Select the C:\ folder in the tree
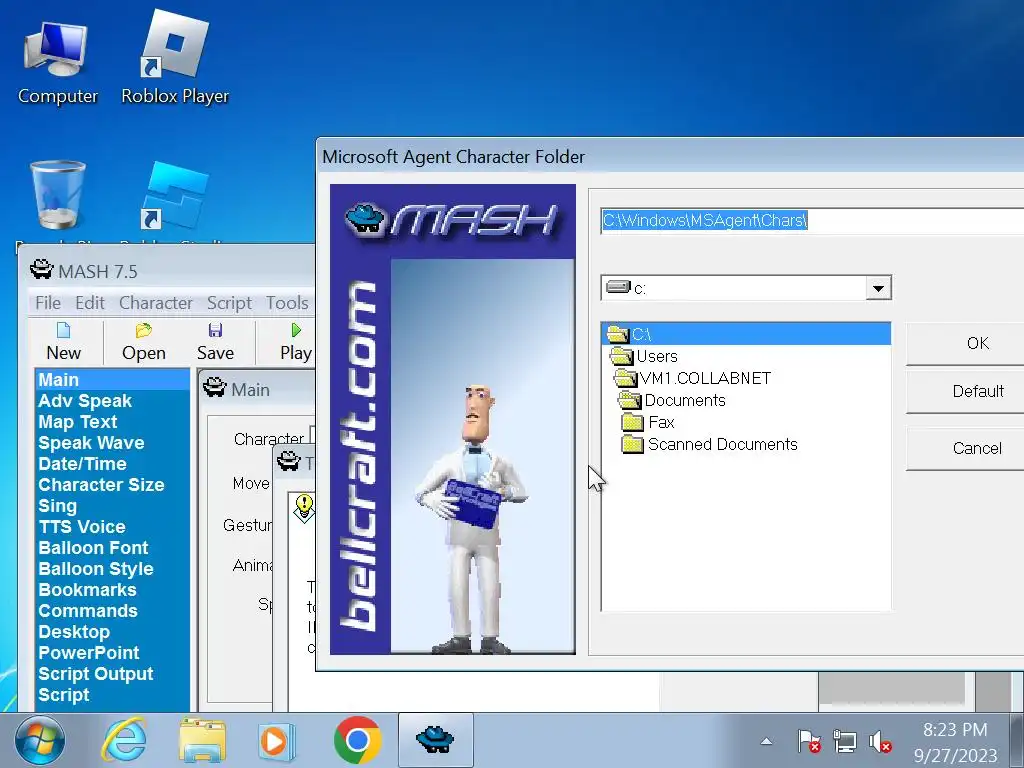 [745, 334]
